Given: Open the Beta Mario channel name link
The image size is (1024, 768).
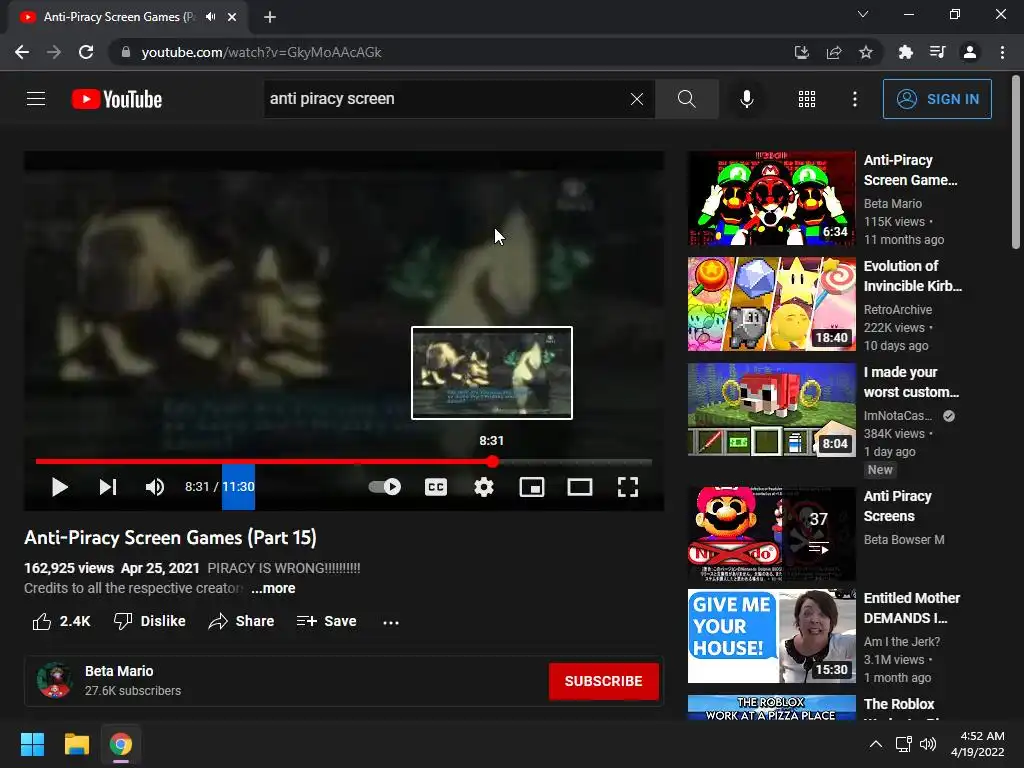Looking at the screenshot, I should pyautogui.click(x=119, y=671).
